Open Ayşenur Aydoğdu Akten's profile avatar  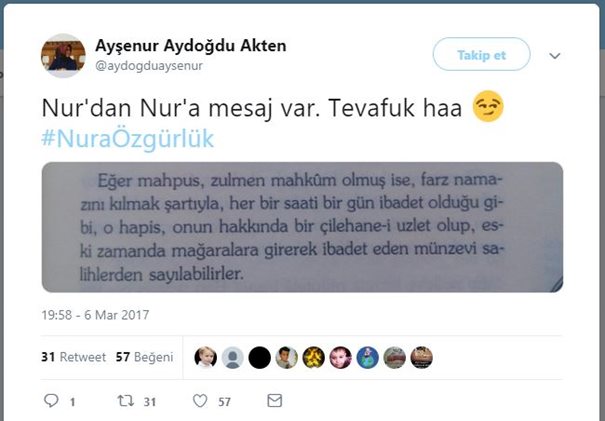pos(63,56)
